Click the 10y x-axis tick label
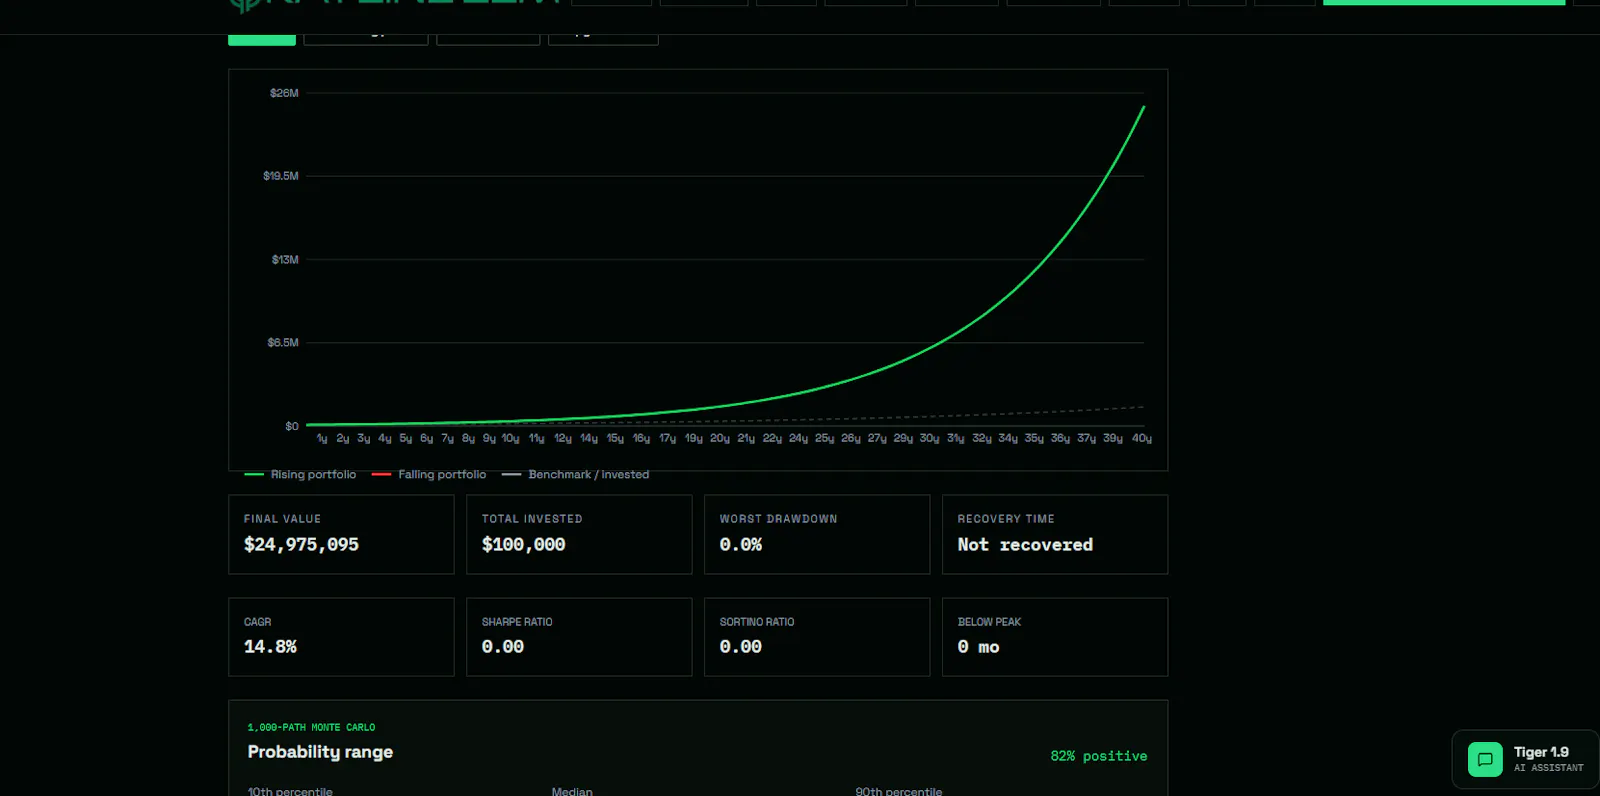The image size is (1600, 796). [x=510, y=439]
